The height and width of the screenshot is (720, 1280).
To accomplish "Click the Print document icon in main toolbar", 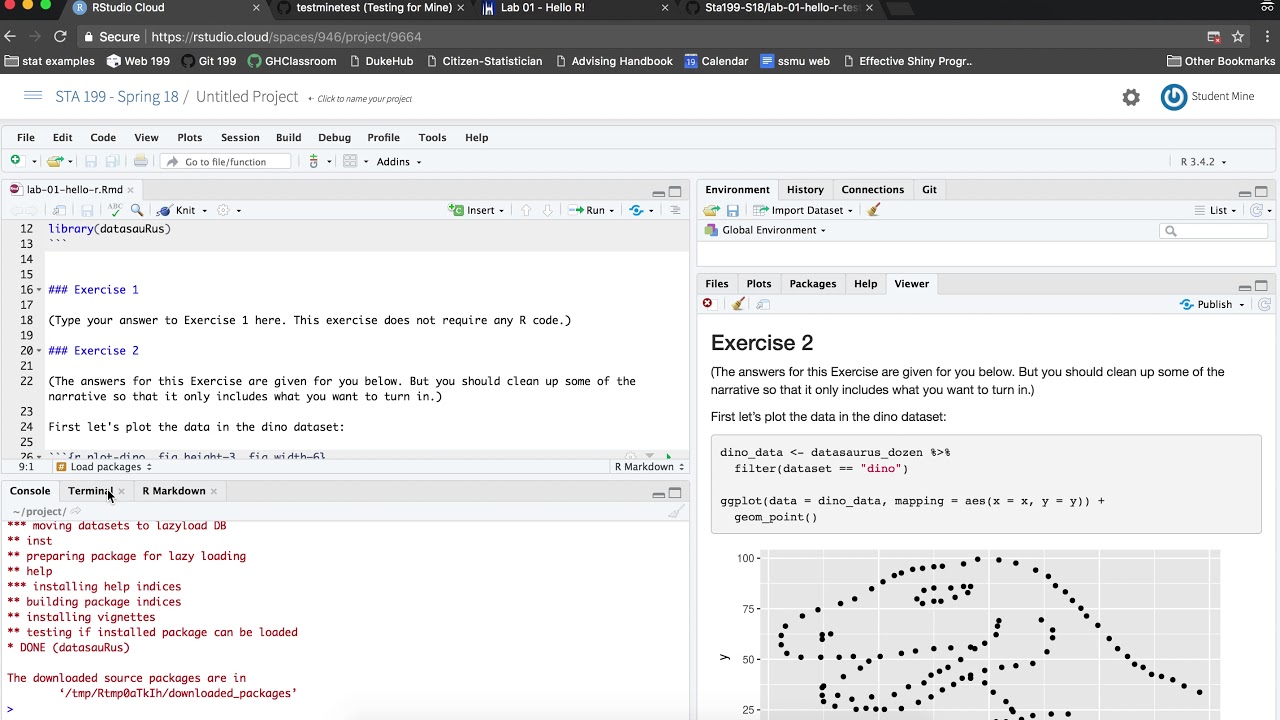I will (141, 161).
